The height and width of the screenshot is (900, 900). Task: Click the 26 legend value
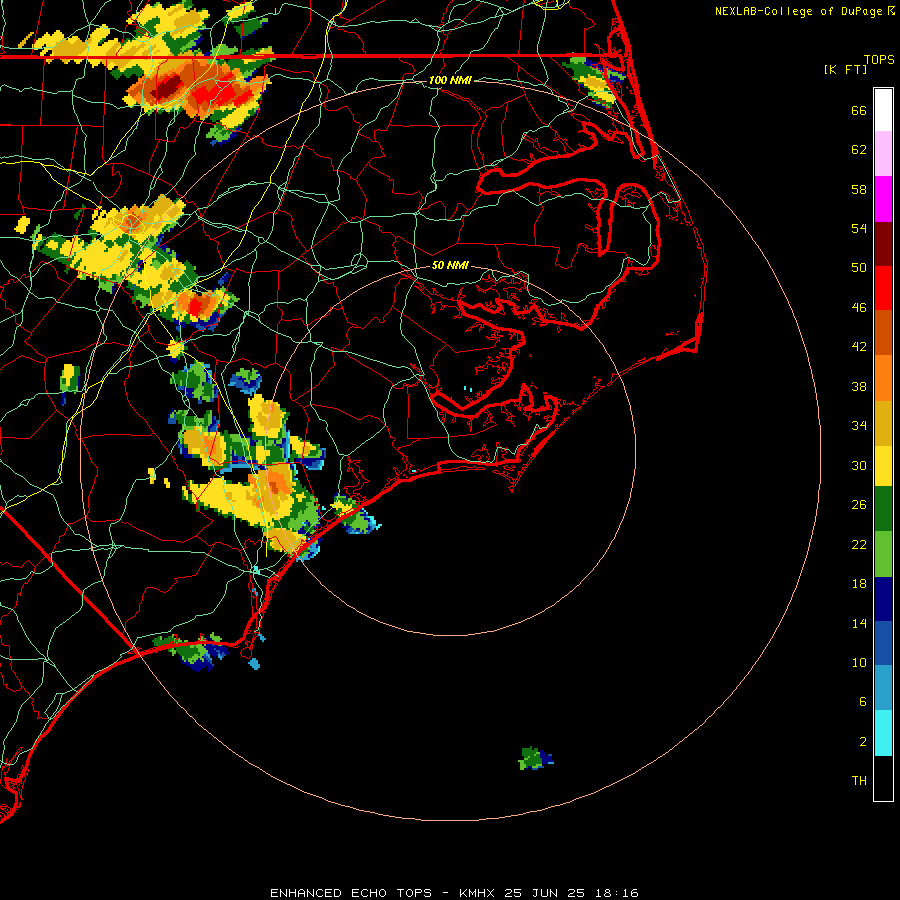coord(859,505)
